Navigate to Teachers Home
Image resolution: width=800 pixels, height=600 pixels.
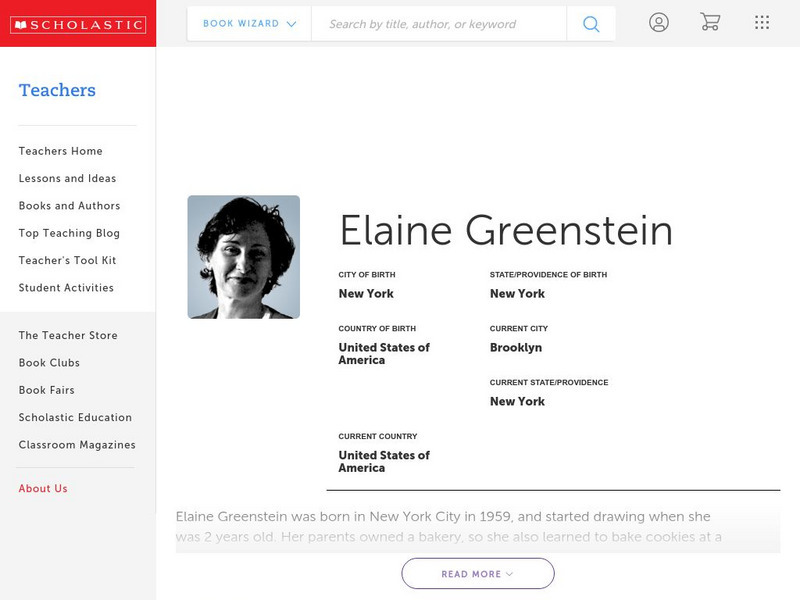tap(59, 151)
